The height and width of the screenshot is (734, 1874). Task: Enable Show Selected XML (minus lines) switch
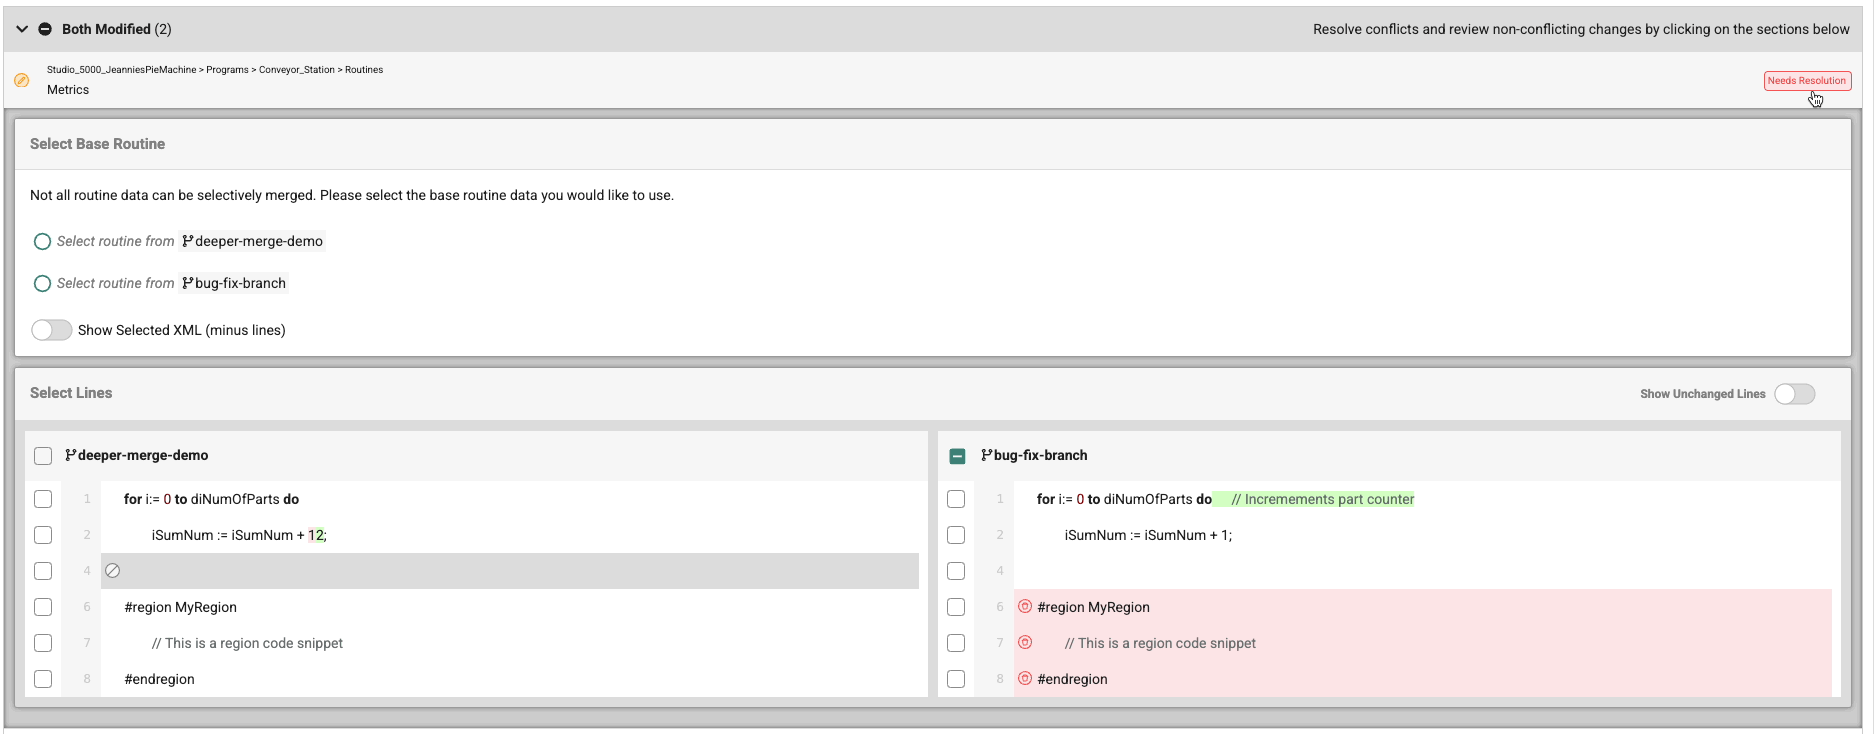51,330
